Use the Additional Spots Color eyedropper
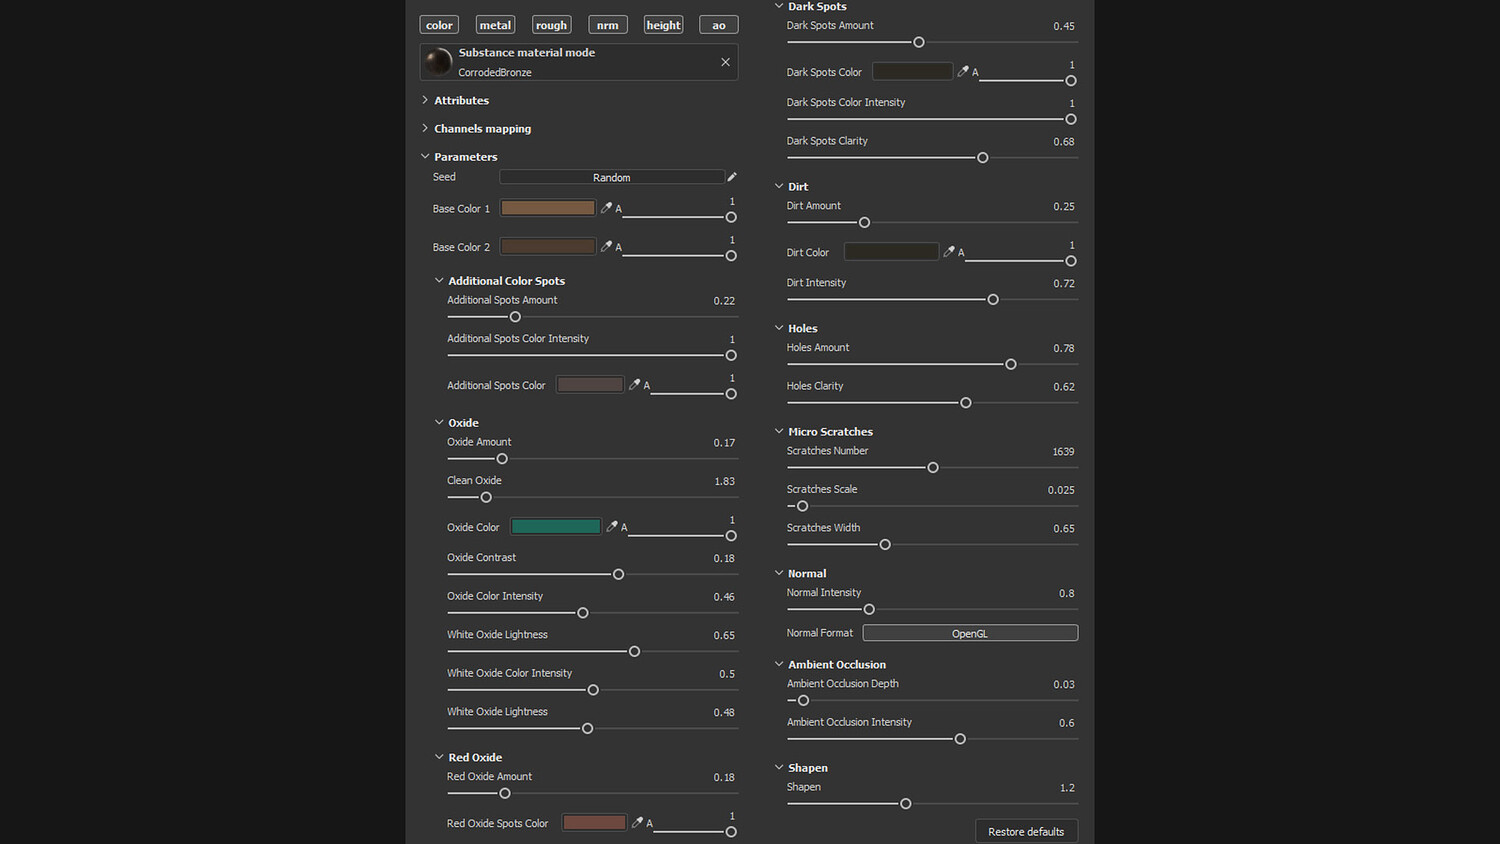Viewport: 1500px width, 844px height. (634, 385)
